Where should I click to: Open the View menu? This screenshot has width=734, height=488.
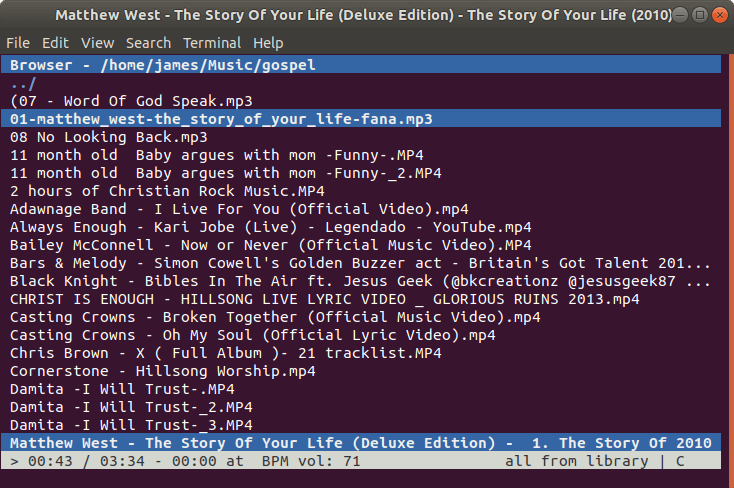click(x=97, y=43)
